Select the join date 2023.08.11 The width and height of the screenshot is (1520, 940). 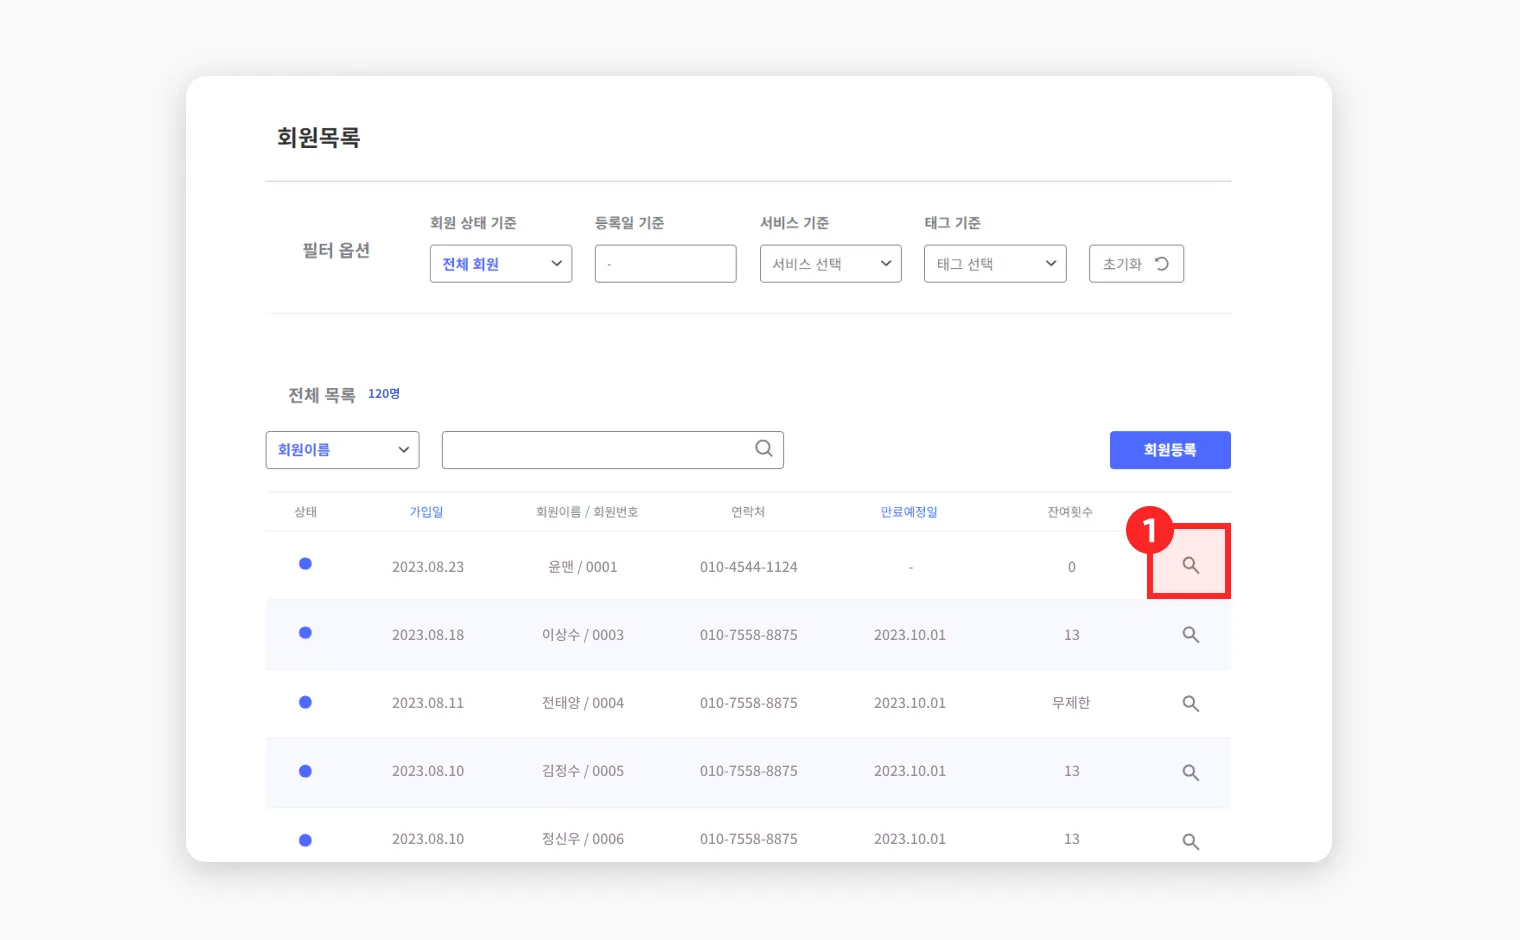[x=428, y=703]
